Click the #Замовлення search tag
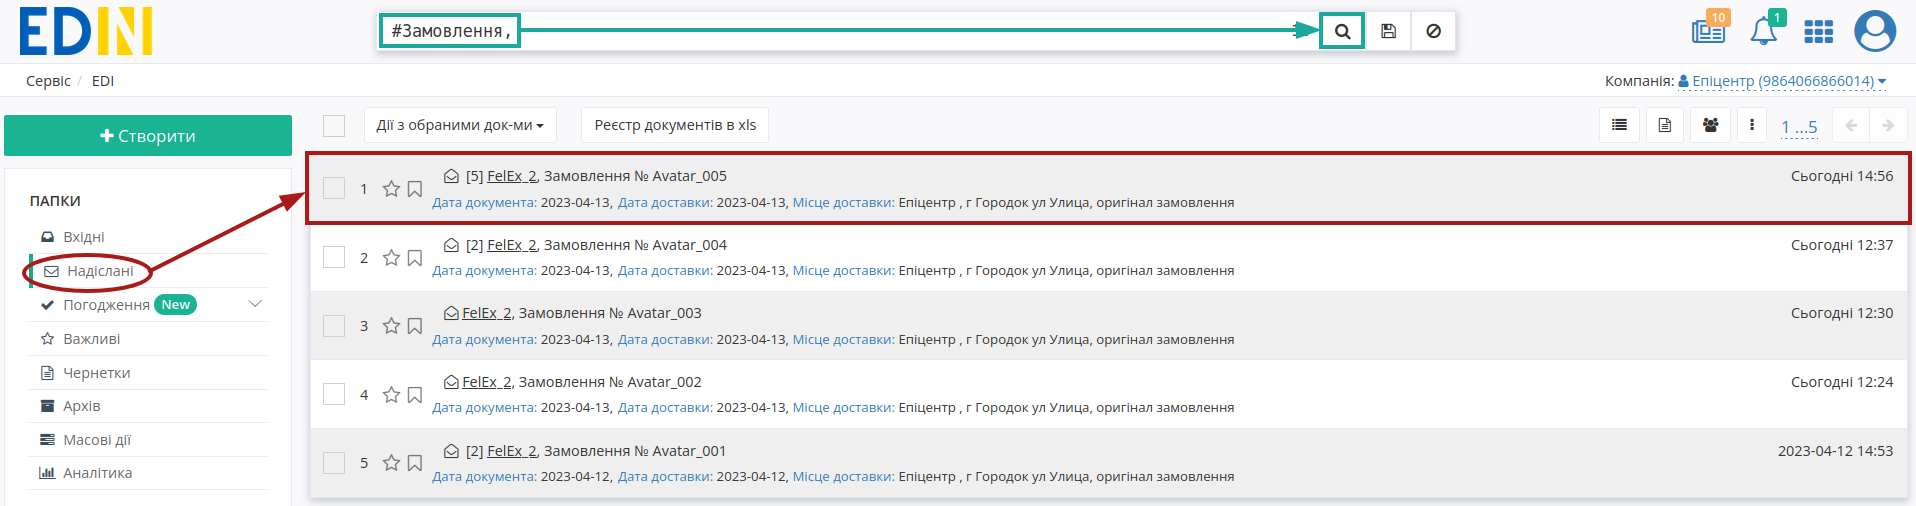 [450, 31]
